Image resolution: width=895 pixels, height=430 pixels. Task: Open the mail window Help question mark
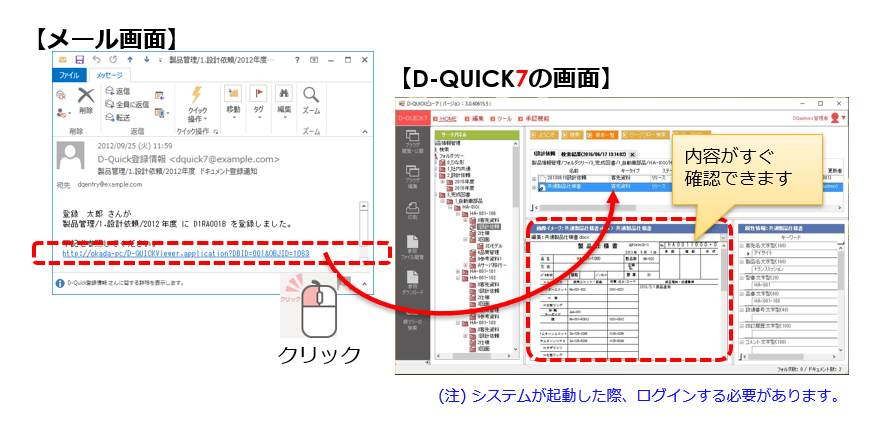click(297, 60)
